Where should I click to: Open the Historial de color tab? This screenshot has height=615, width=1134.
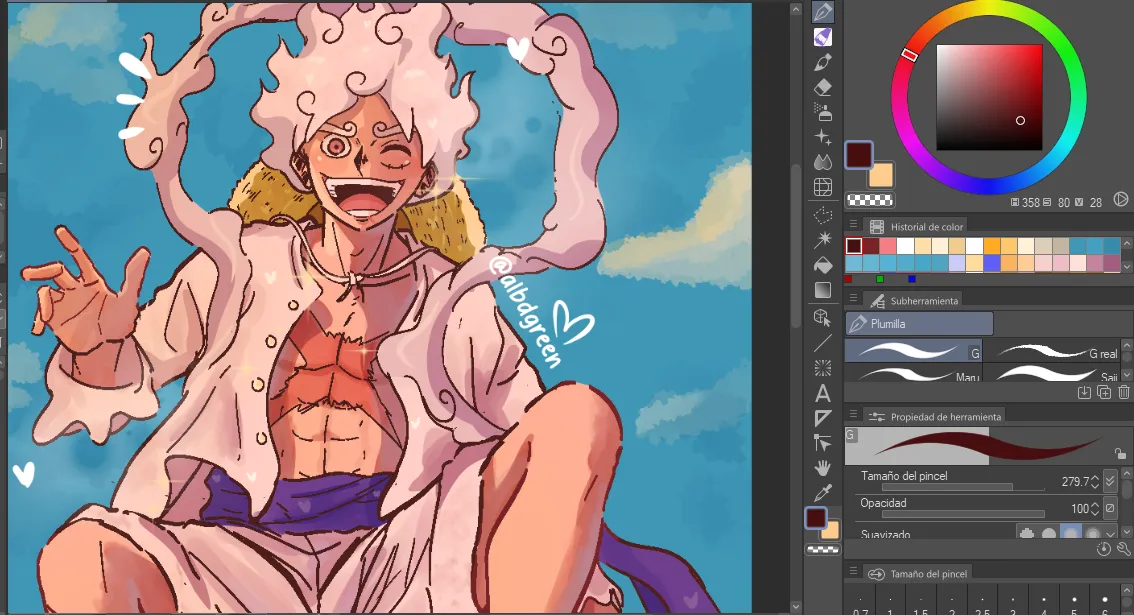tap(917, 226)
